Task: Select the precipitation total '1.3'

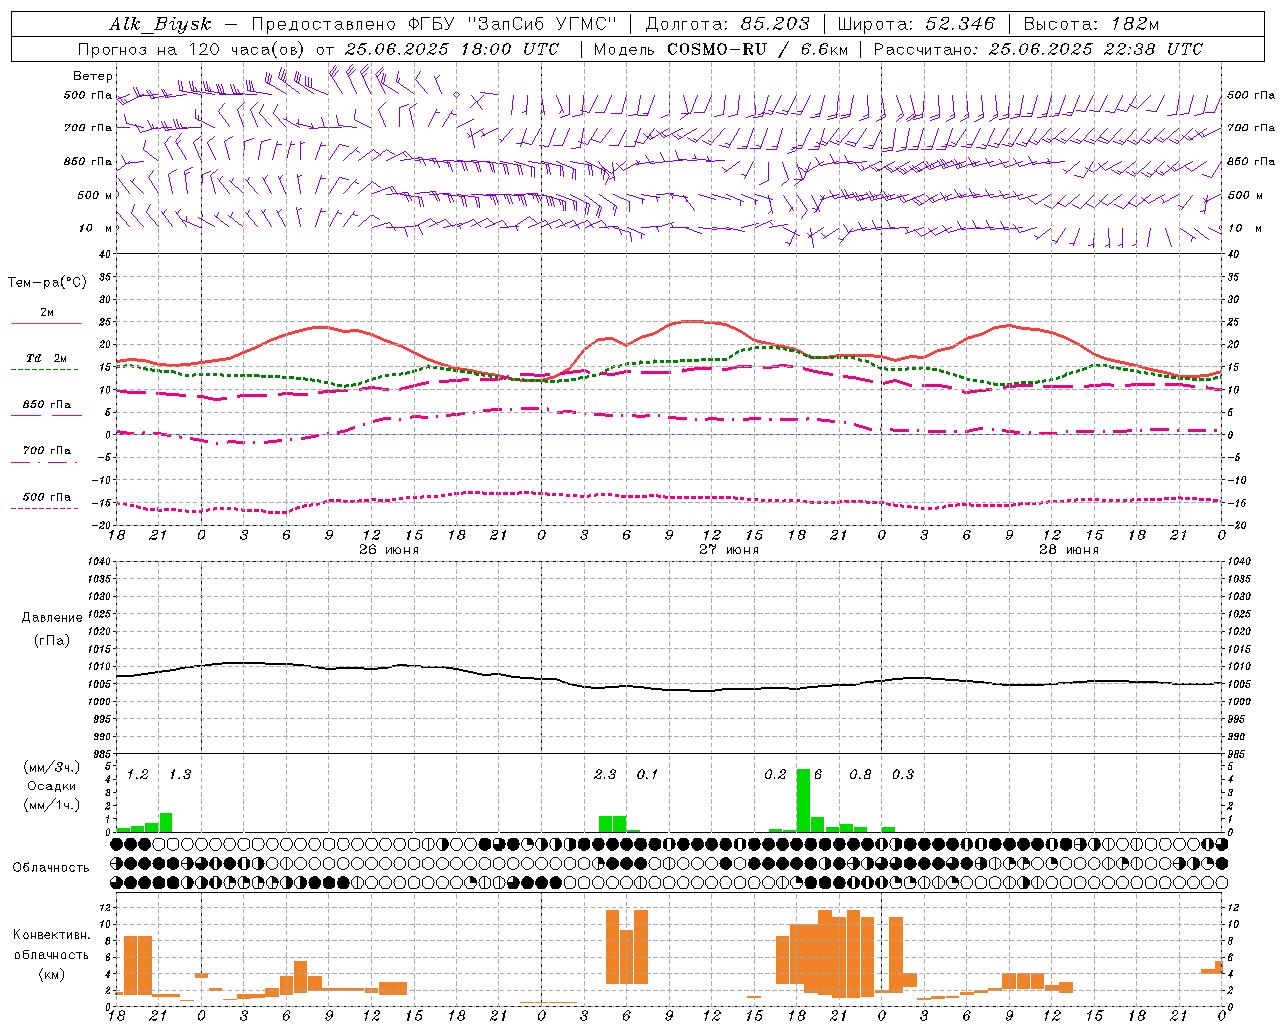Action: click(180, 775)
